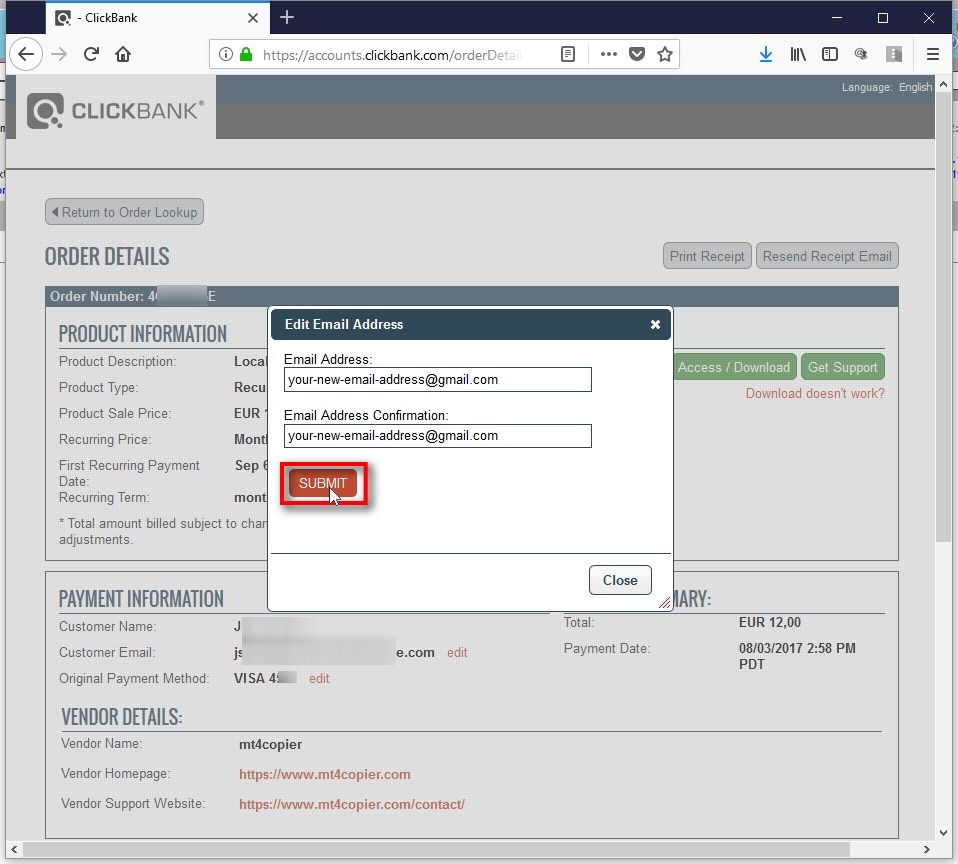Open the Vendor Homepage mt4copier.com link
958x864 pixels.
pyautogui.click(x=324, y=774)
